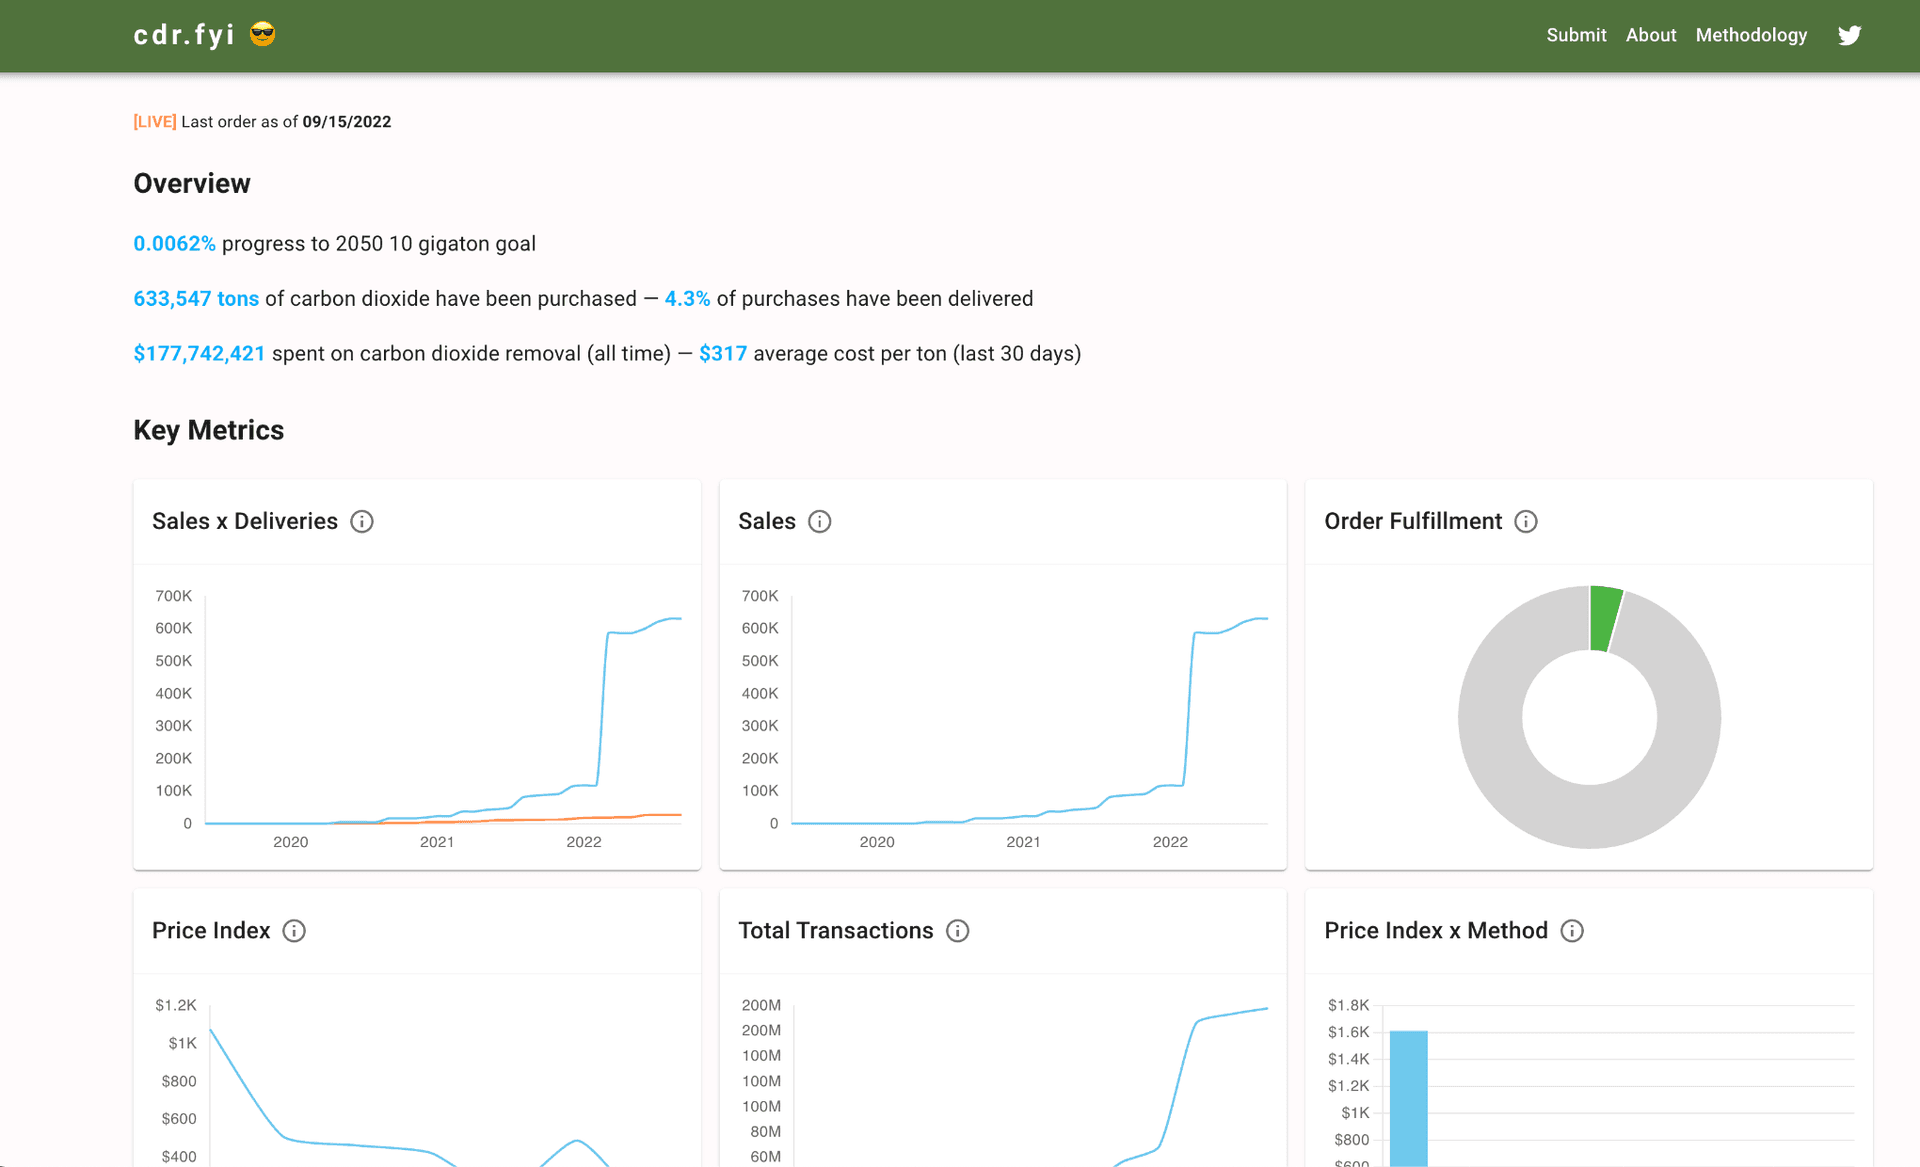Open the Submit page
Image resolution: width=1920 pixels, height=1167 pixels.
(x=1576, y=35)
